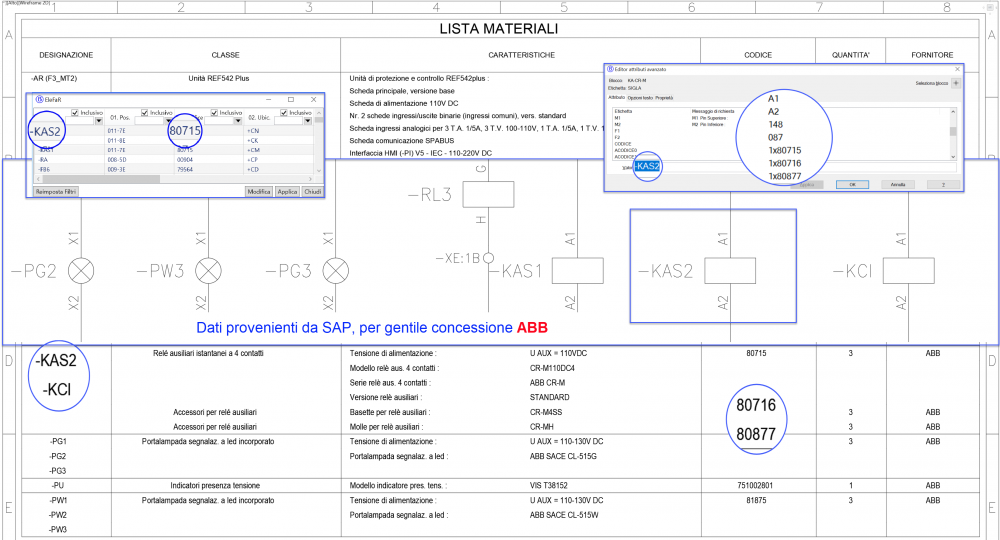Select the -RL3 relay box symbol
The image size is (1000, 540).
489,194
